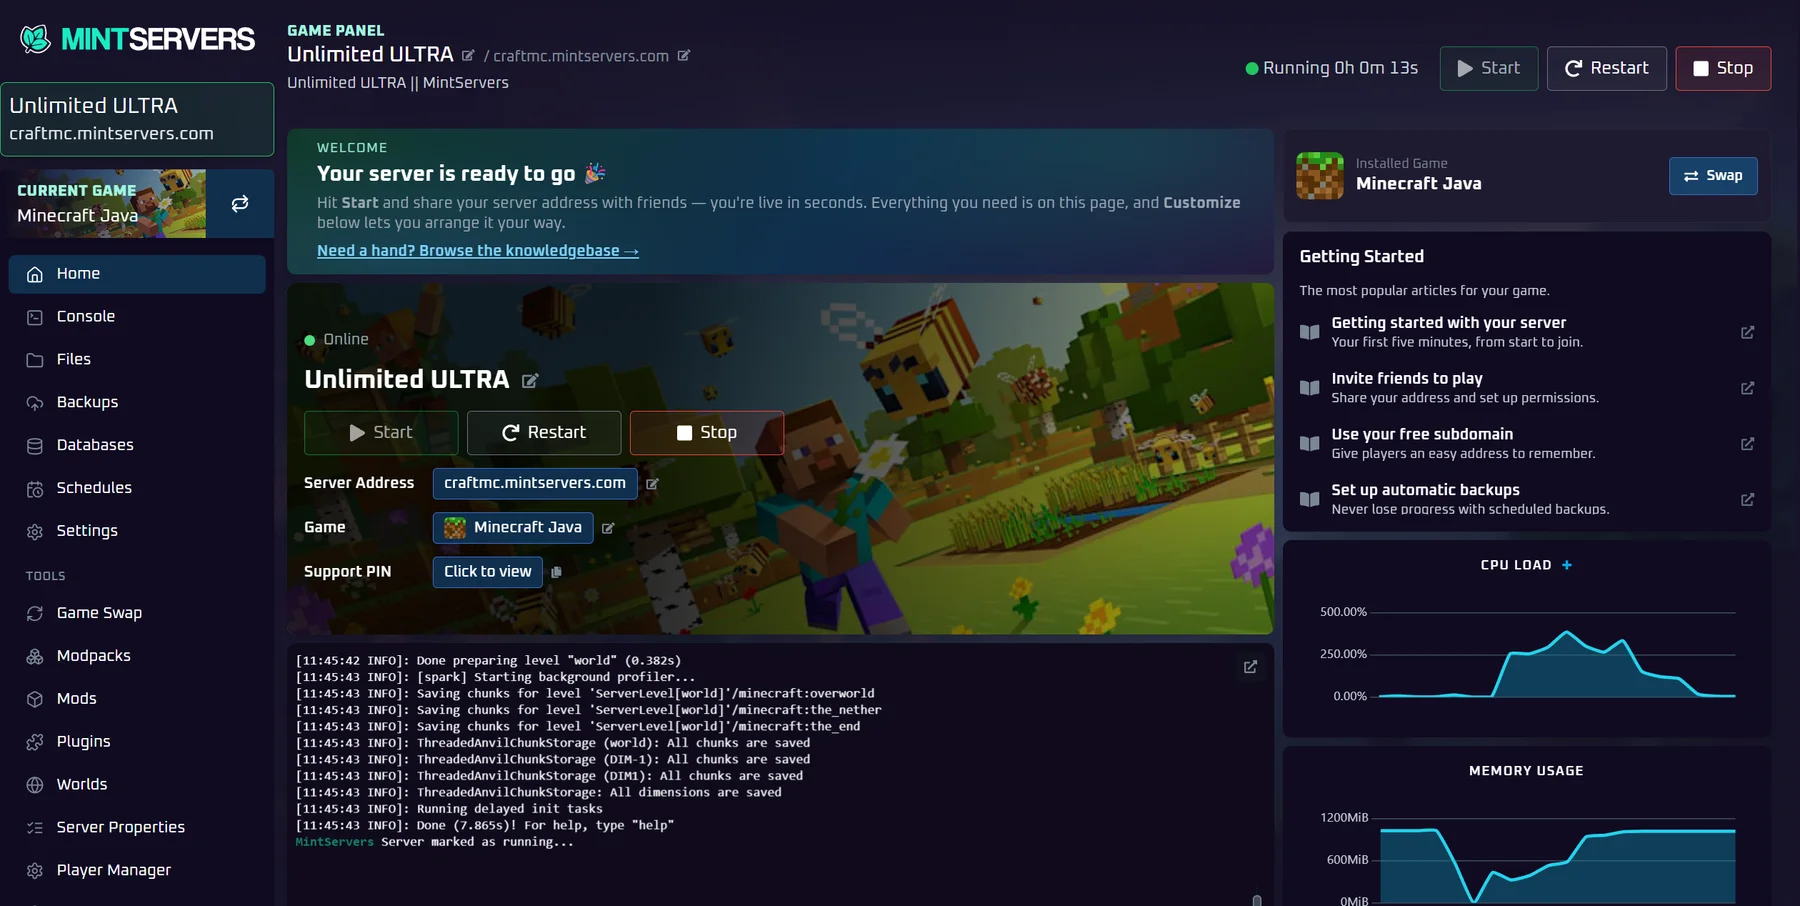The height and width of the screenshot is (906, 1800).
Task: Open the Worlds manager
Action: click(137, 785)
